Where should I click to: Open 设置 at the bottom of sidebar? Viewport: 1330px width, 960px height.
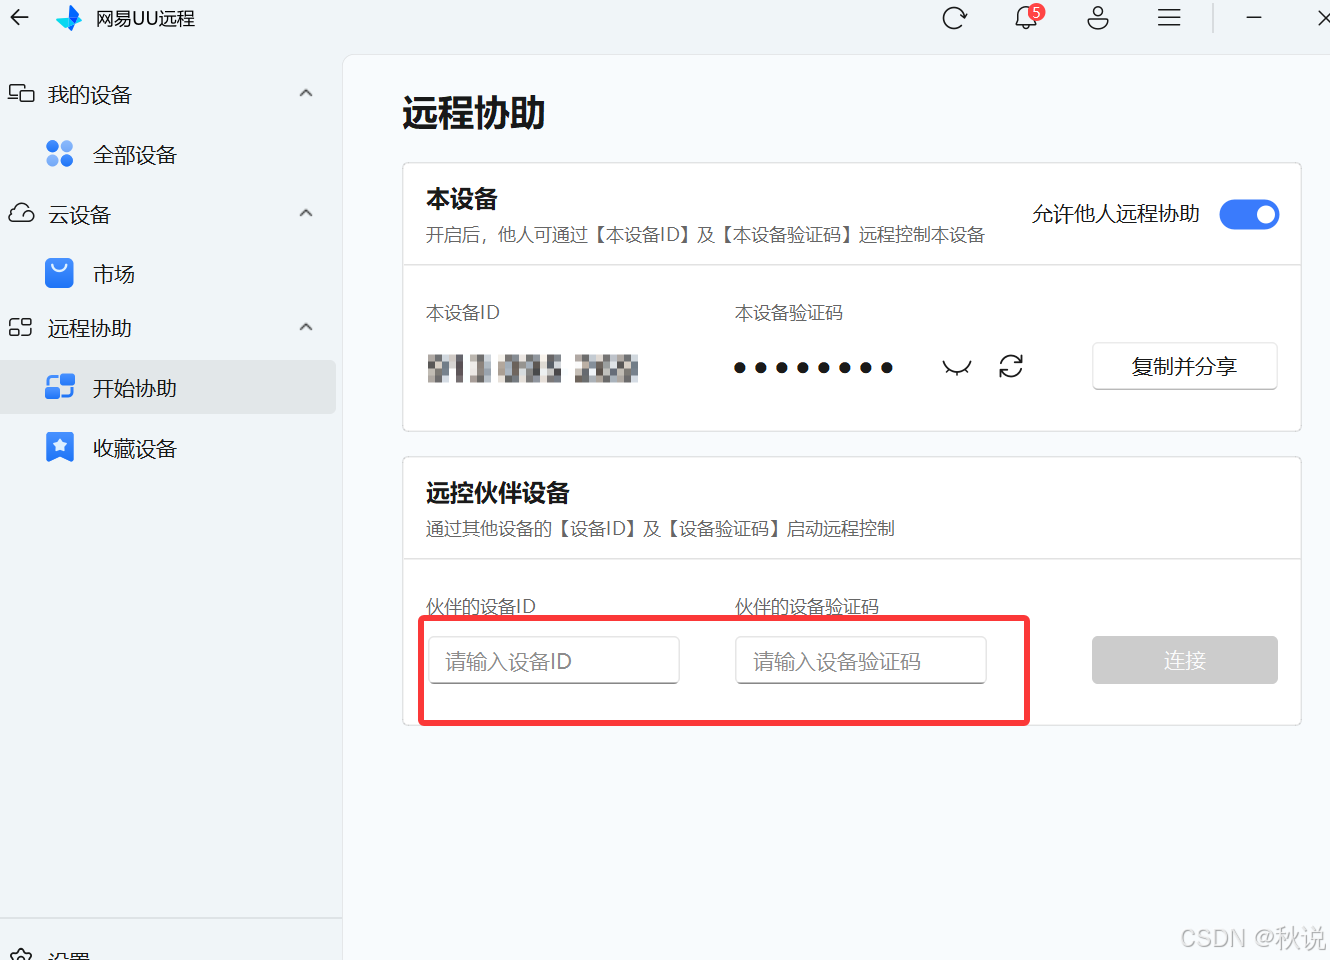click(x=70, y=953)
